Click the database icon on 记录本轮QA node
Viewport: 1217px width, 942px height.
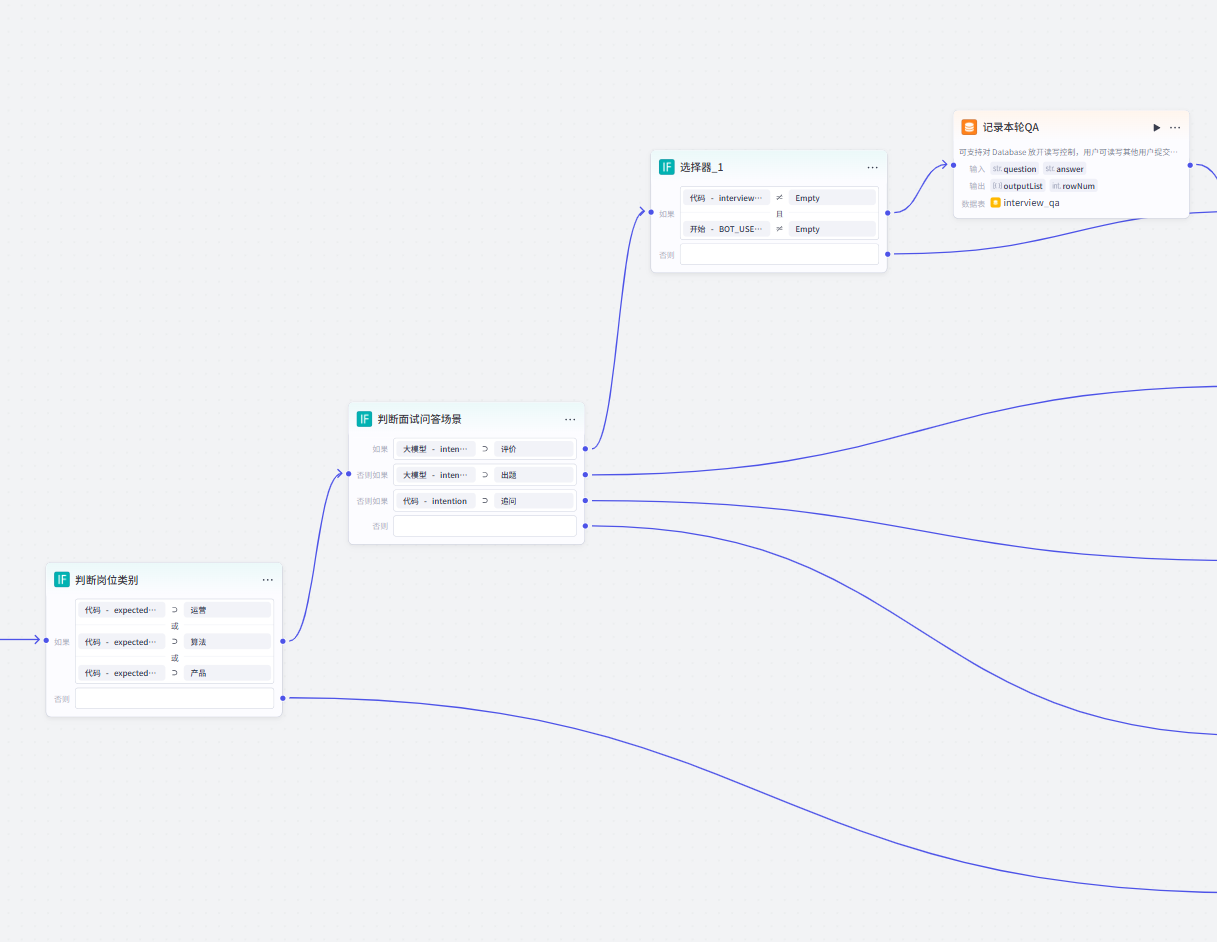[969, 127]
